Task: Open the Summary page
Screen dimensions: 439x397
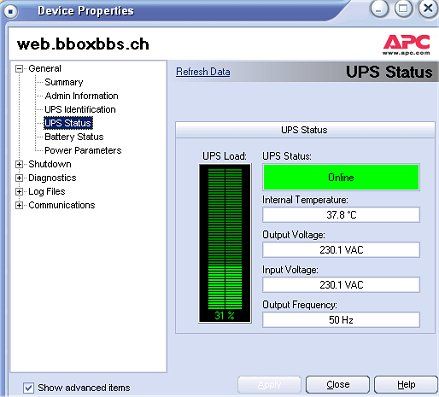Action: [x=64, y=82]
